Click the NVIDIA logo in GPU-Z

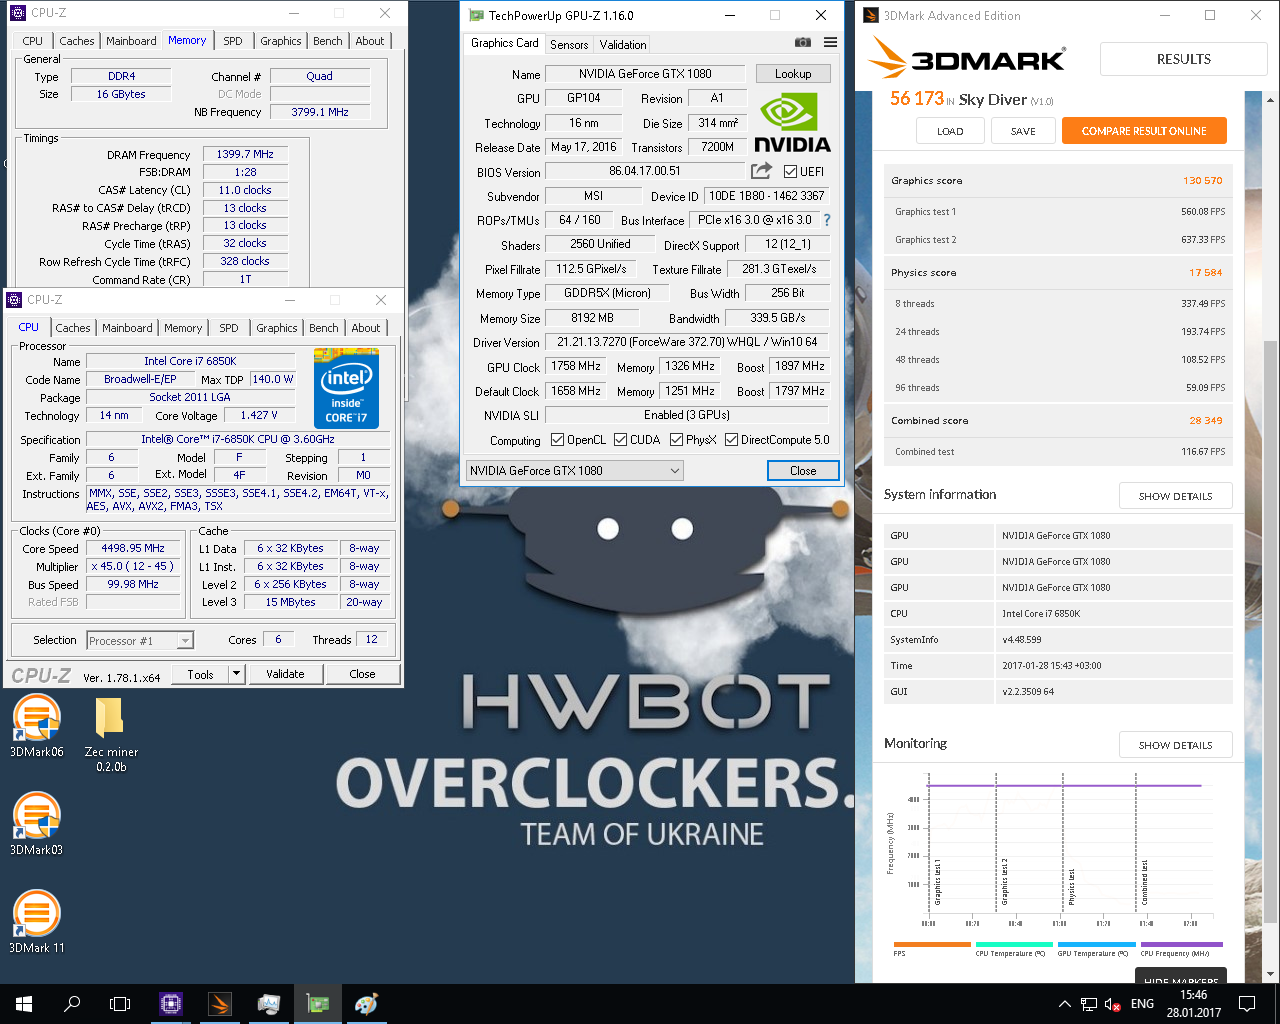792,123
